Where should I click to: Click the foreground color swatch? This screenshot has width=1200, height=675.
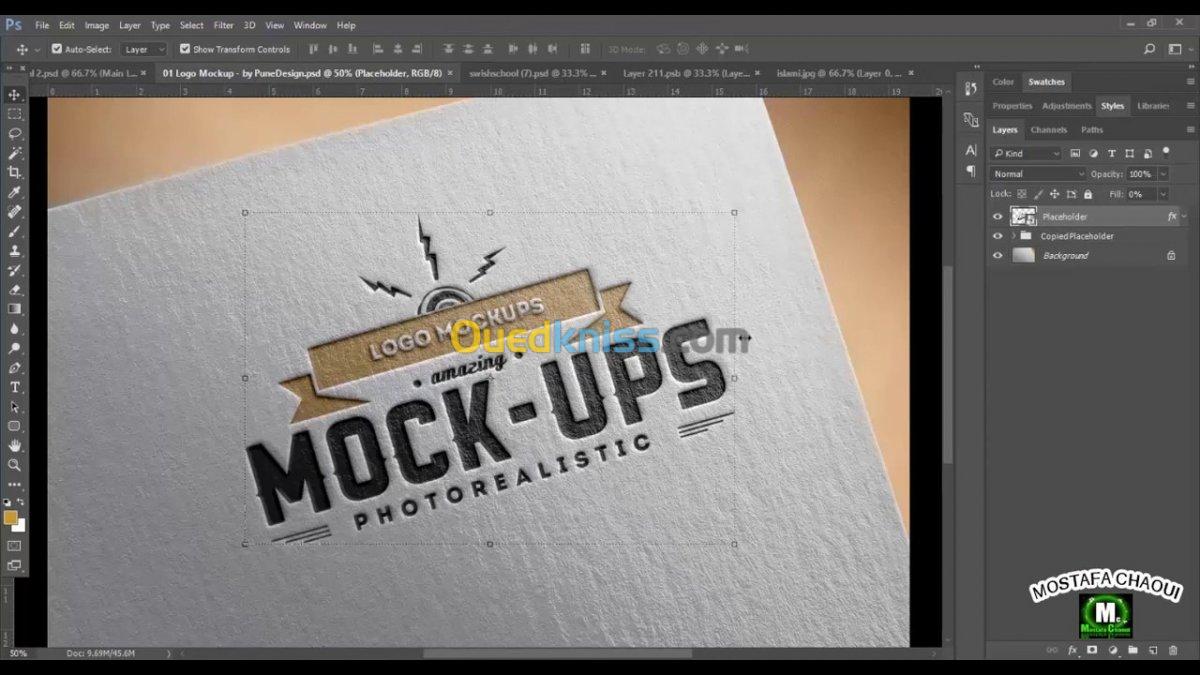(11, 517)
